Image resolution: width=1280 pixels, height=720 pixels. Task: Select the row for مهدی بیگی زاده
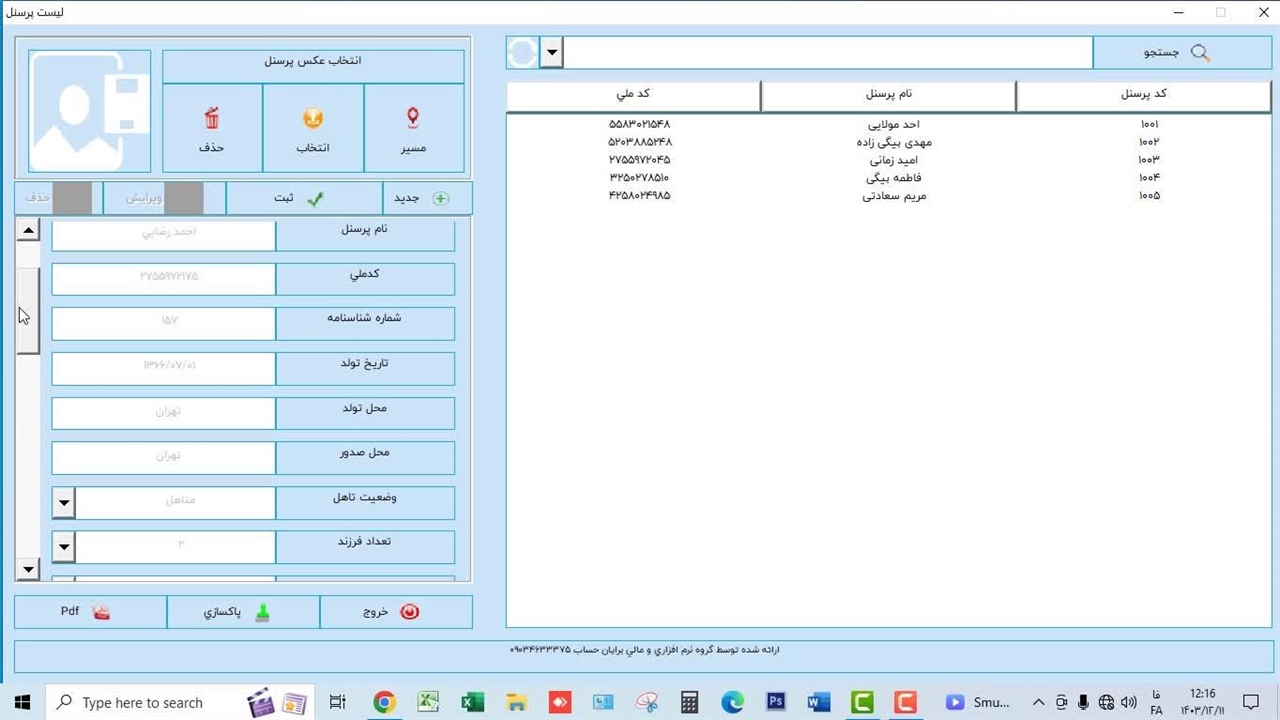(x=888, y=142)
